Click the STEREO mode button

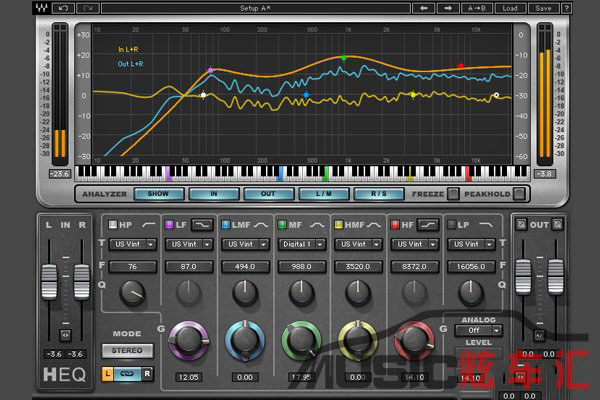tap(127, 351)
